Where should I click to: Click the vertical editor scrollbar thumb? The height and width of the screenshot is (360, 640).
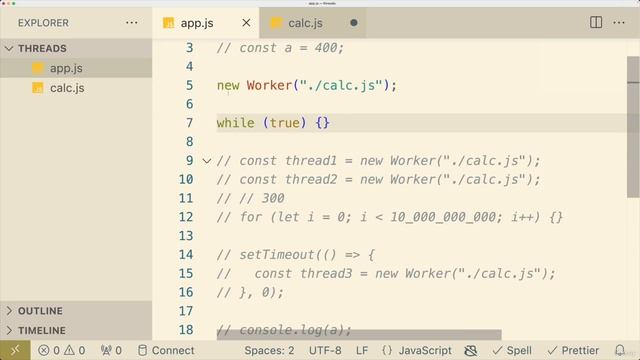coord(633,127)
